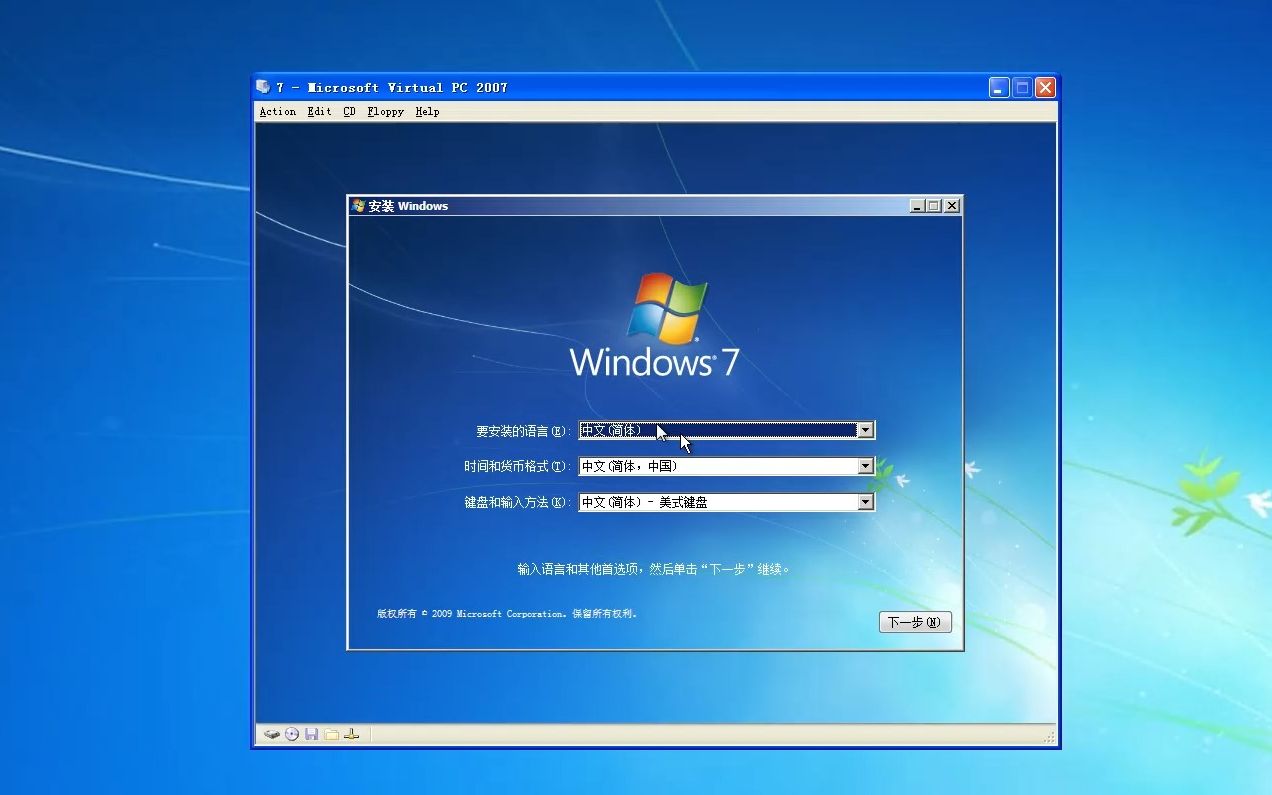This screenshot has width=1272, height=795.
Task: Click the shared folders icon in the status bar
Action: (x=330, y=734)
